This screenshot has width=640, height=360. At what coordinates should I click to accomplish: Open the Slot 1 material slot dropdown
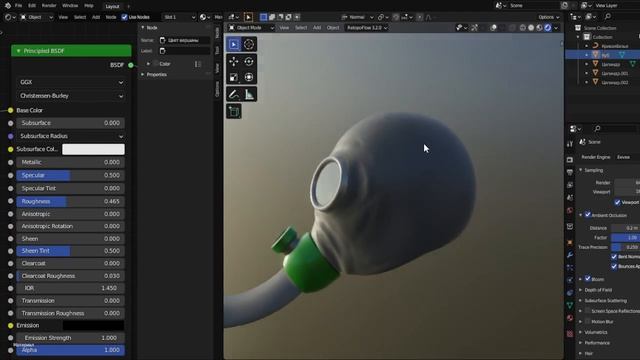click(179, 17)
